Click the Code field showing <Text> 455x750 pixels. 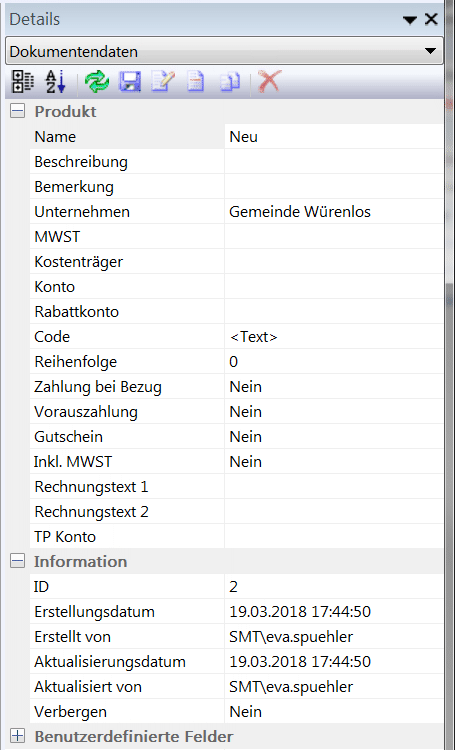[334, 337]
